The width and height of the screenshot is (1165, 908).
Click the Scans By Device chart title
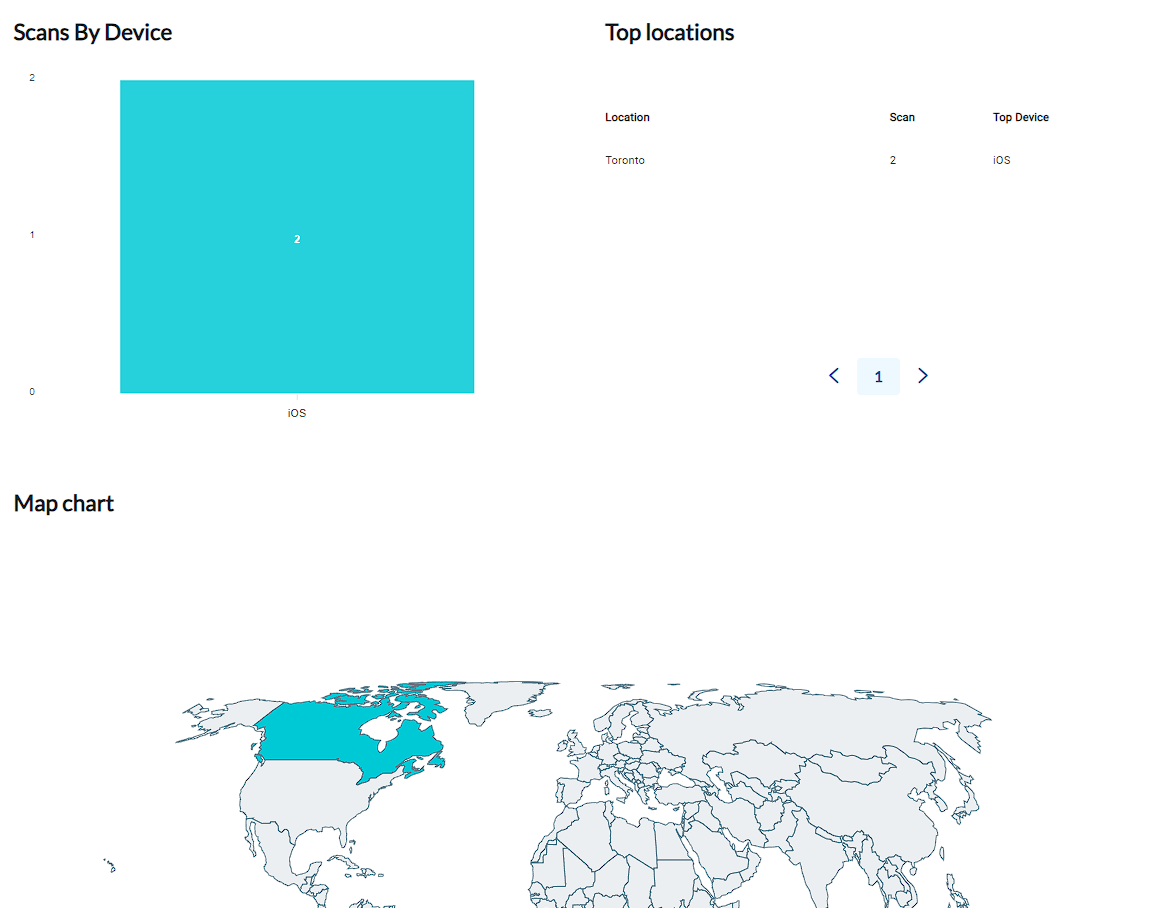coord(92,32)
